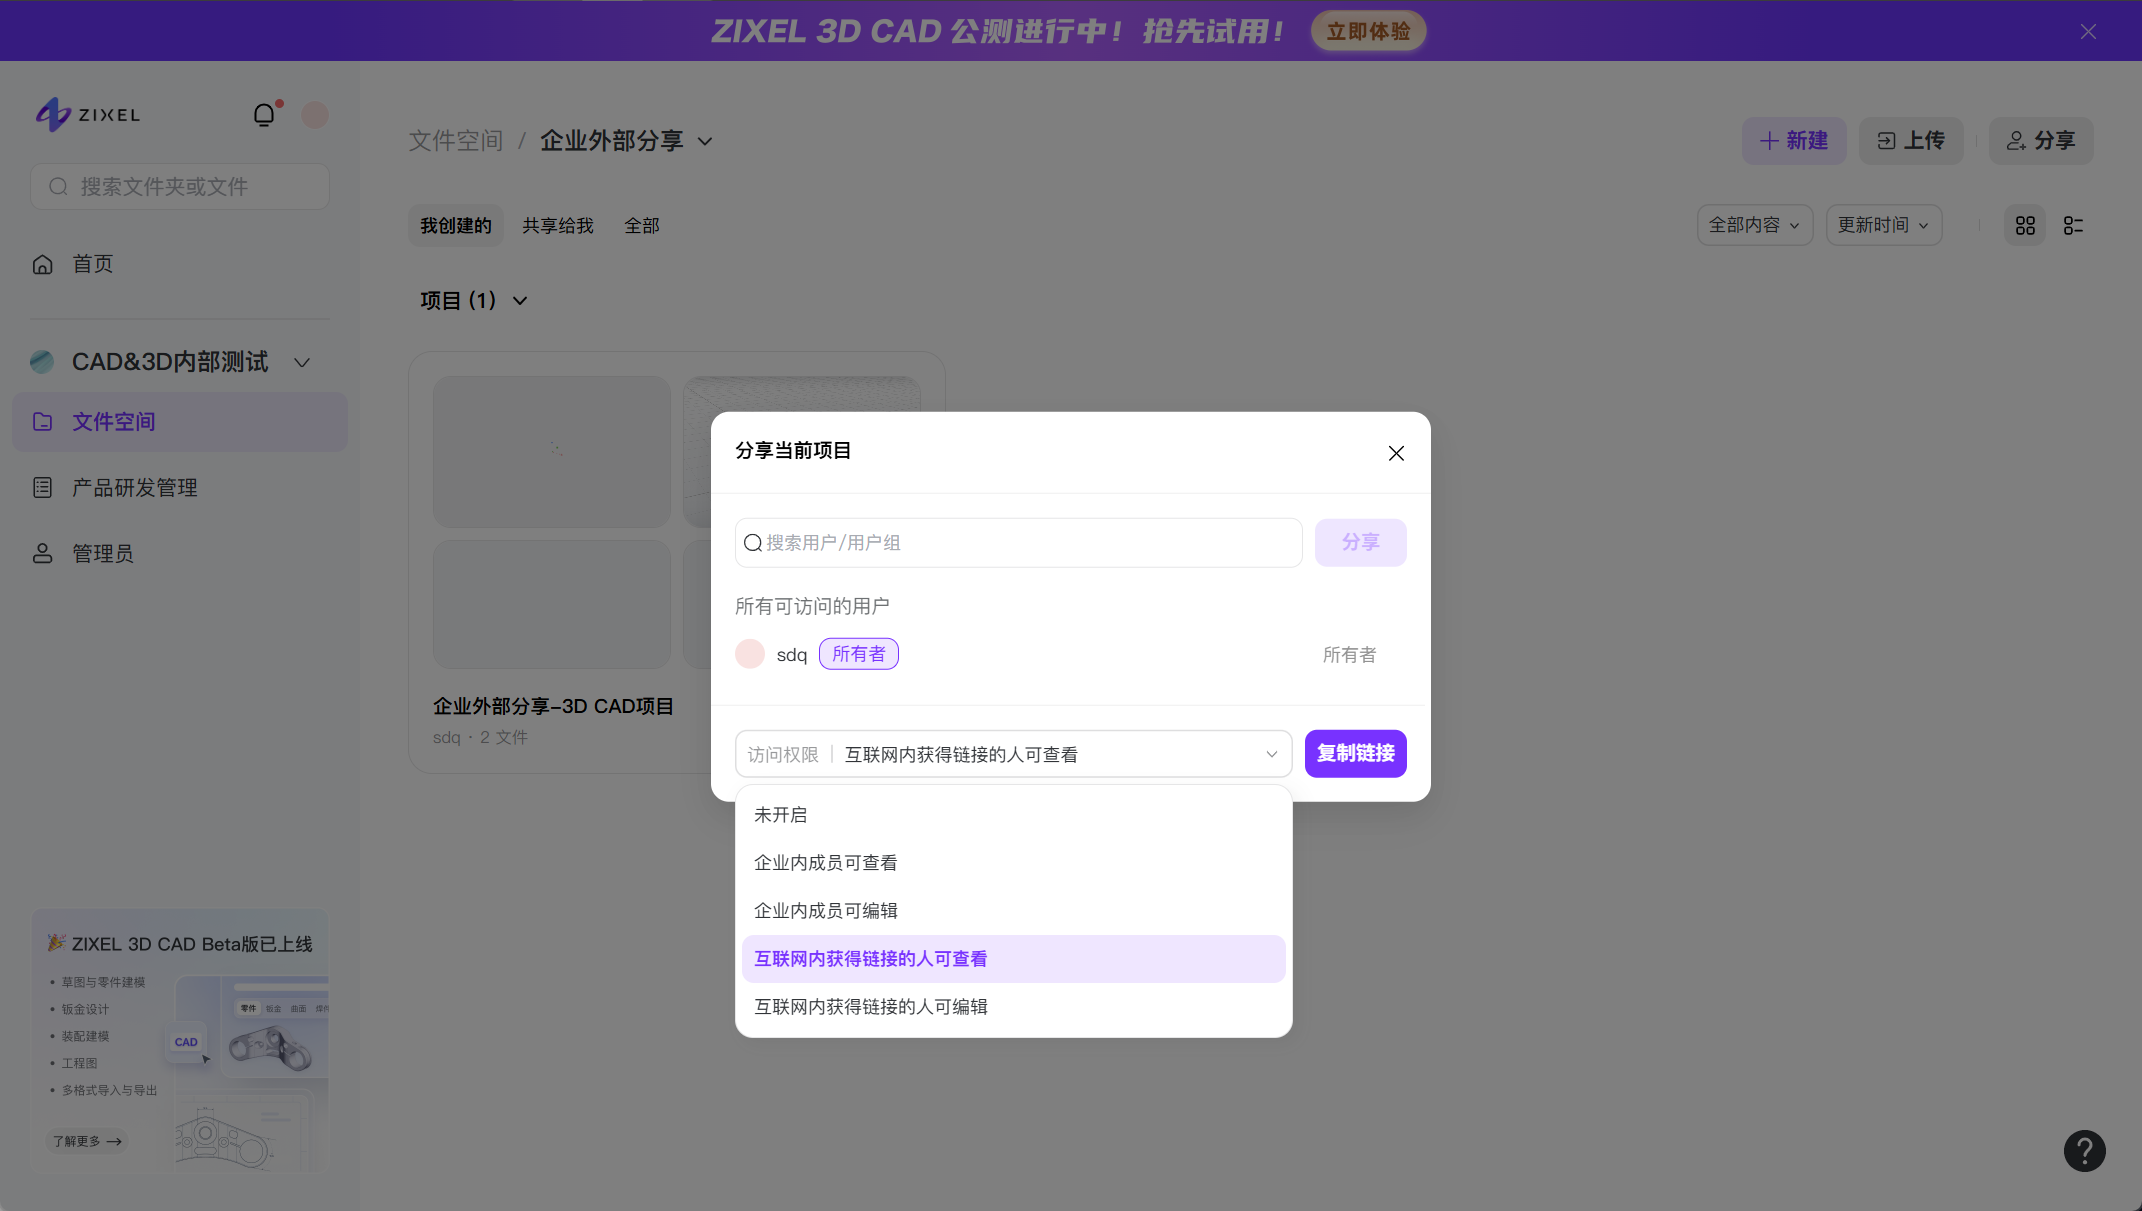Switch to the 全部 tab
The width and height of the screenshot is (2142, 1211).
pyautogui.click(x=642, y=226)
